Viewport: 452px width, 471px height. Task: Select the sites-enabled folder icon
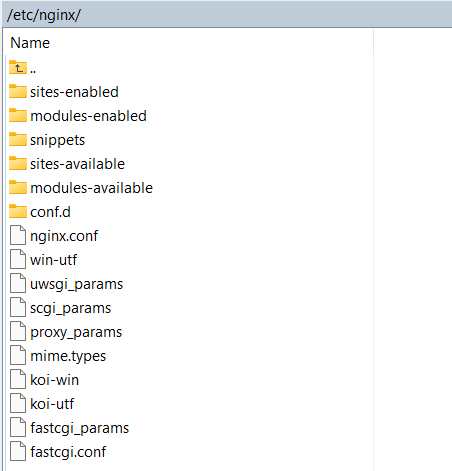pos(18,92)
